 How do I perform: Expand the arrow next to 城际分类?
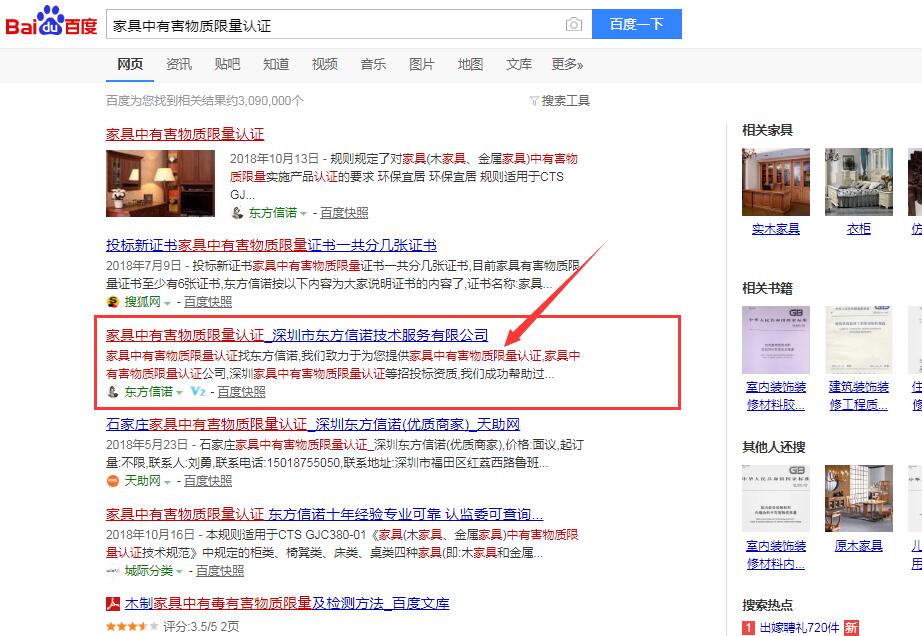tap(180, 572)
